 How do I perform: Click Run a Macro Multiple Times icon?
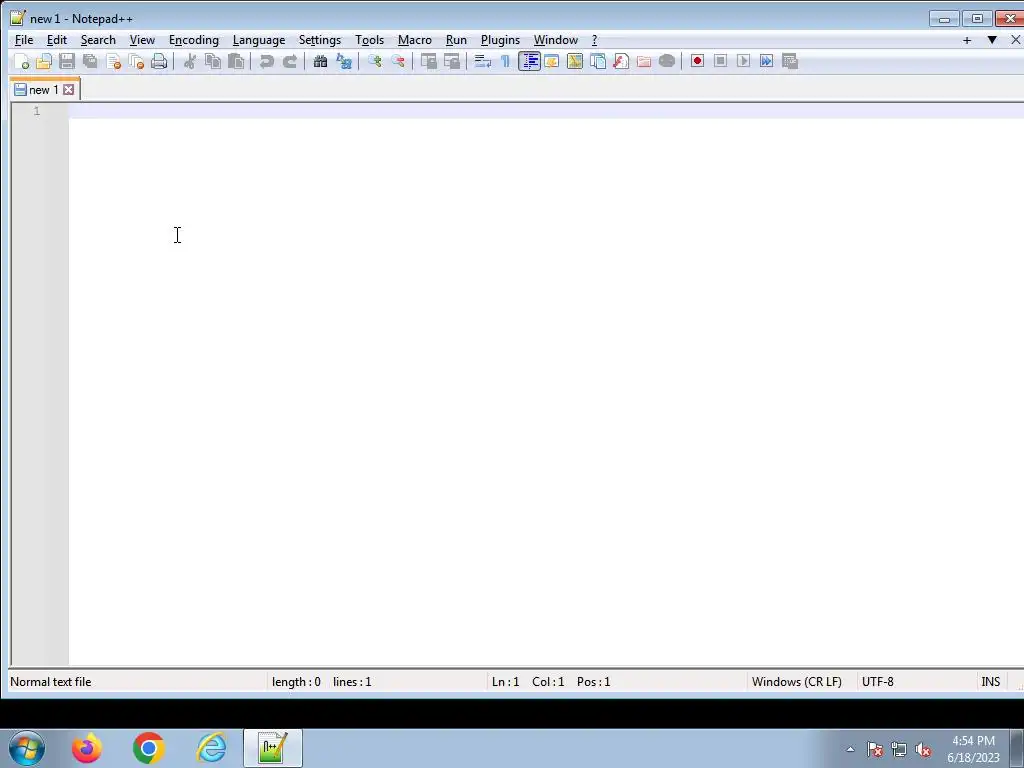point(767,61)
